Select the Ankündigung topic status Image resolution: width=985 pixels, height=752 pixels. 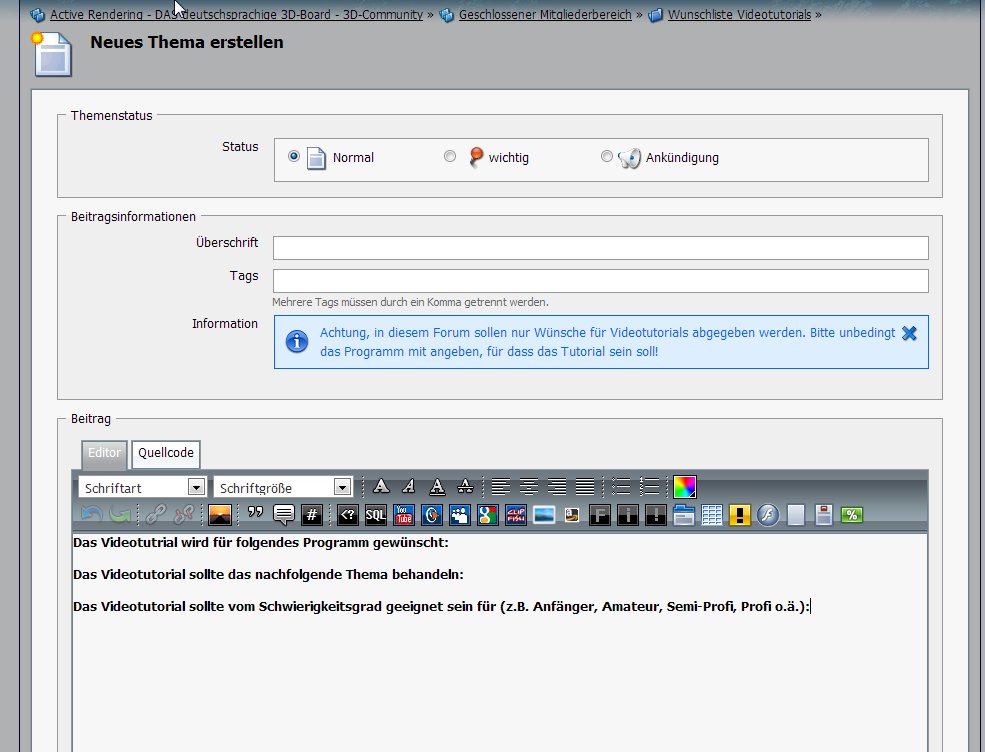tap(606, 156)
